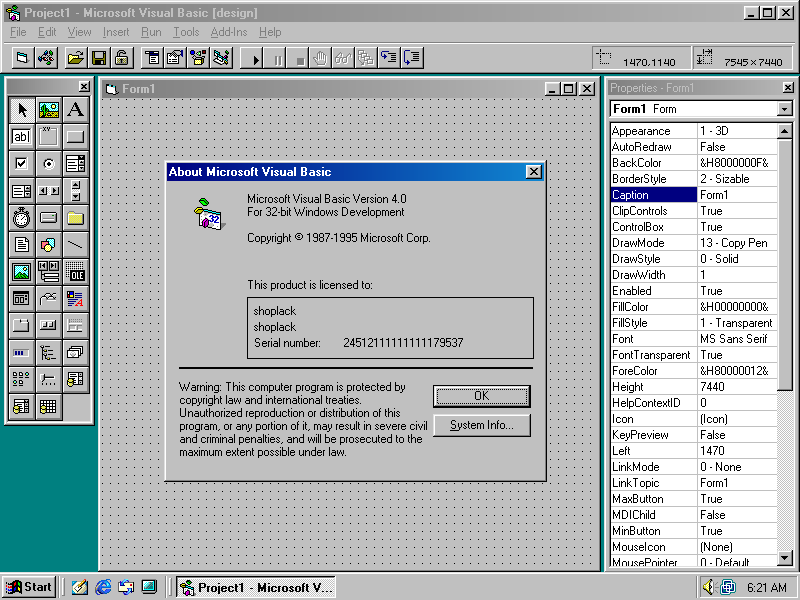Open the Menu Editor from the toolbar
800x600 pixels.
pyautogui.click(x=152, y=58)
